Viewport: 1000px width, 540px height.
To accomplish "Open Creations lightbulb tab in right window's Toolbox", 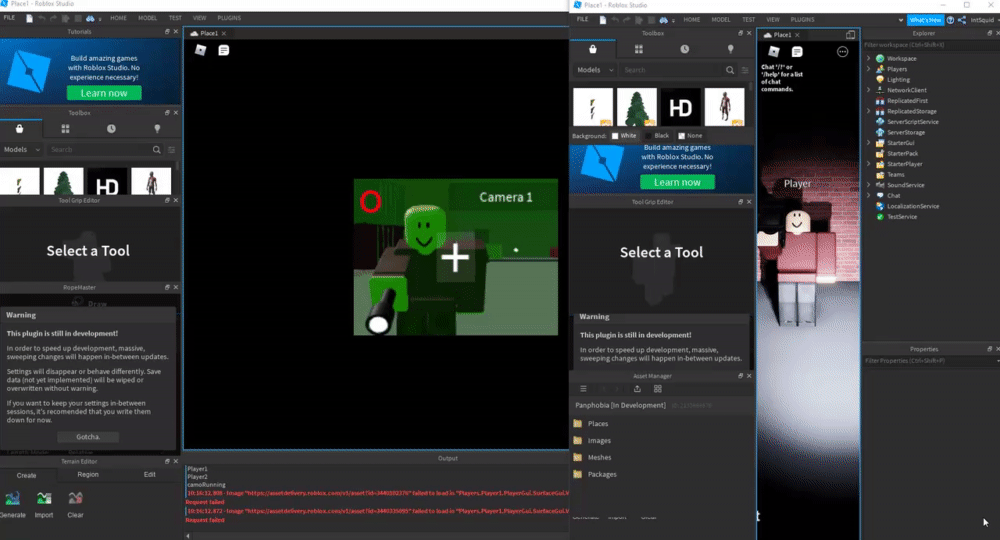I will coord(730,49).
